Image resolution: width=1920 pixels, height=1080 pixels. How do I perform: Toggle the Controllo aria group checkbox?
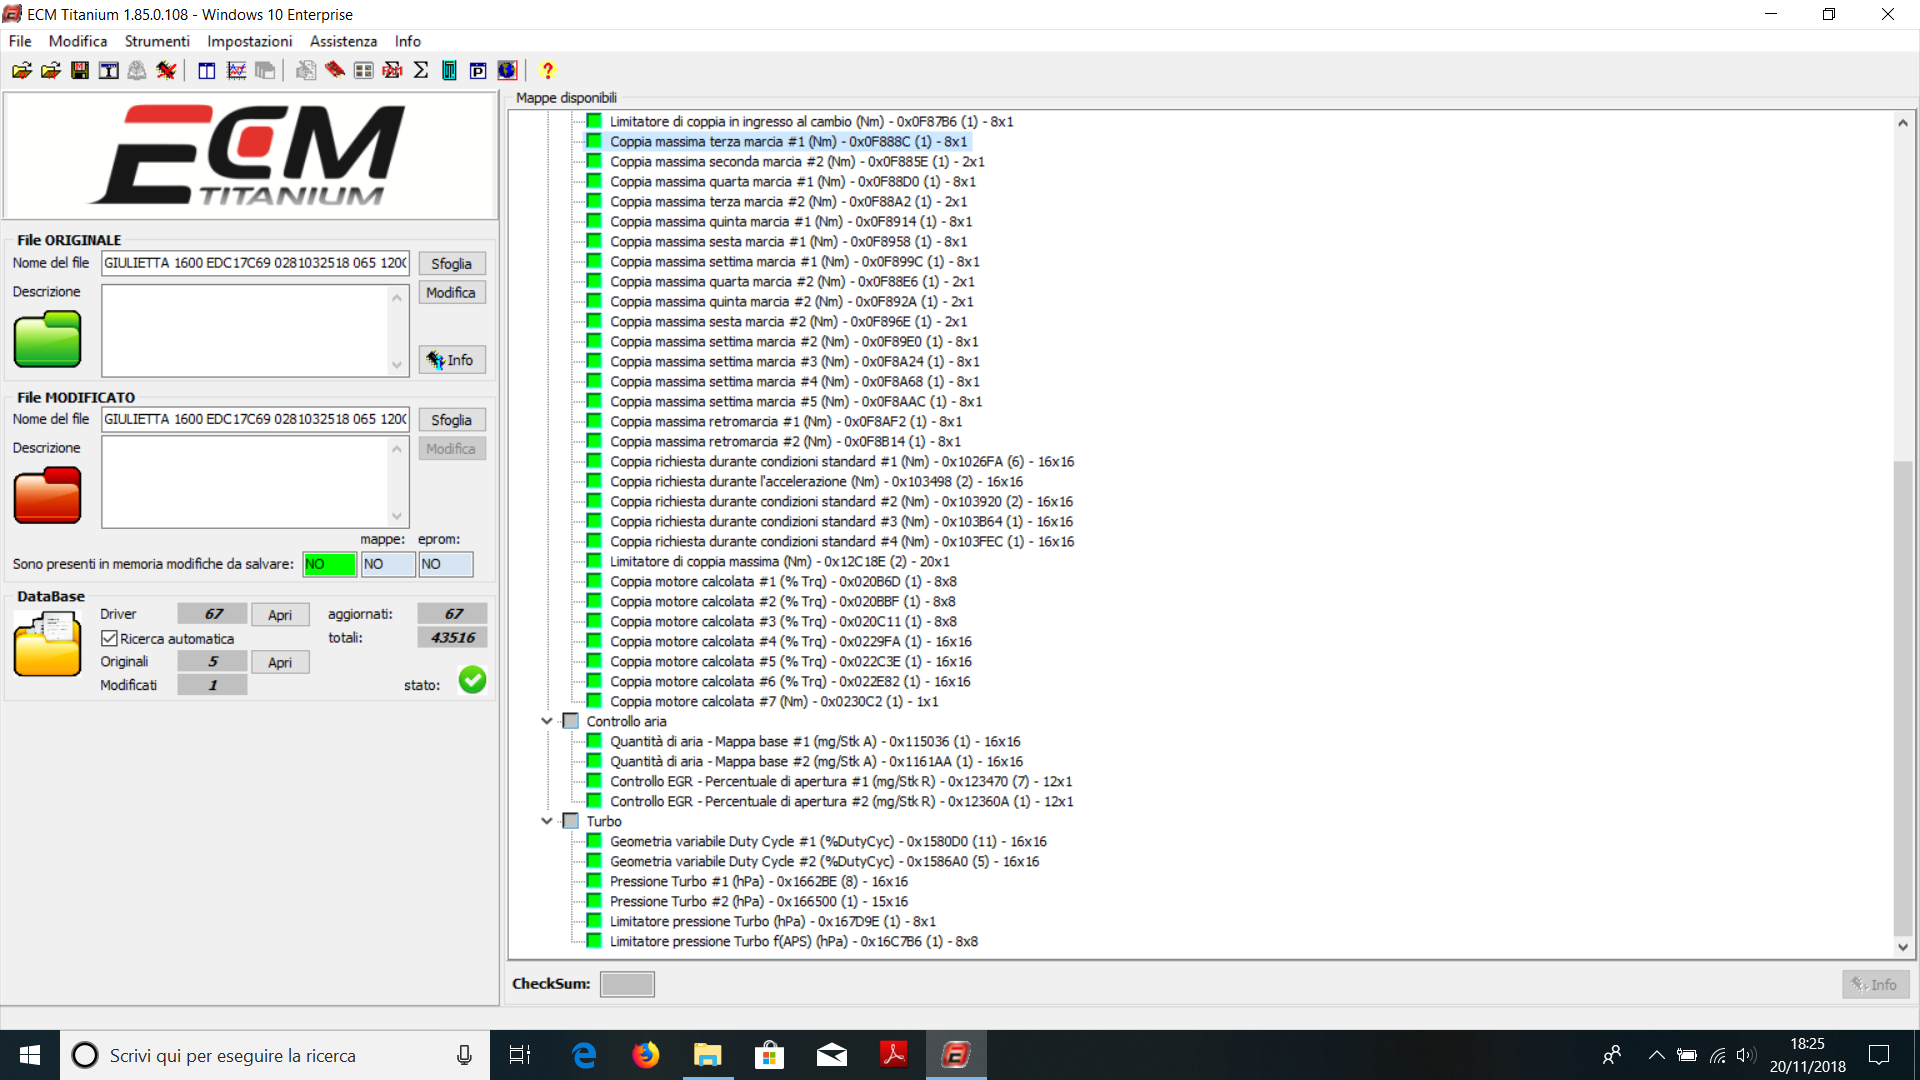(571, 721)
